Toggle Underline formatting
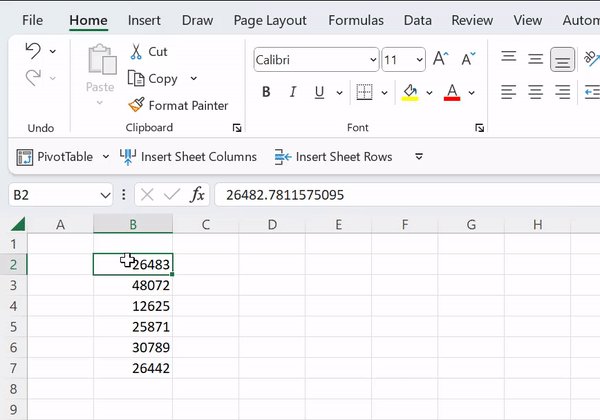Screen dimensions: 600x420 (x=319, y=92)
